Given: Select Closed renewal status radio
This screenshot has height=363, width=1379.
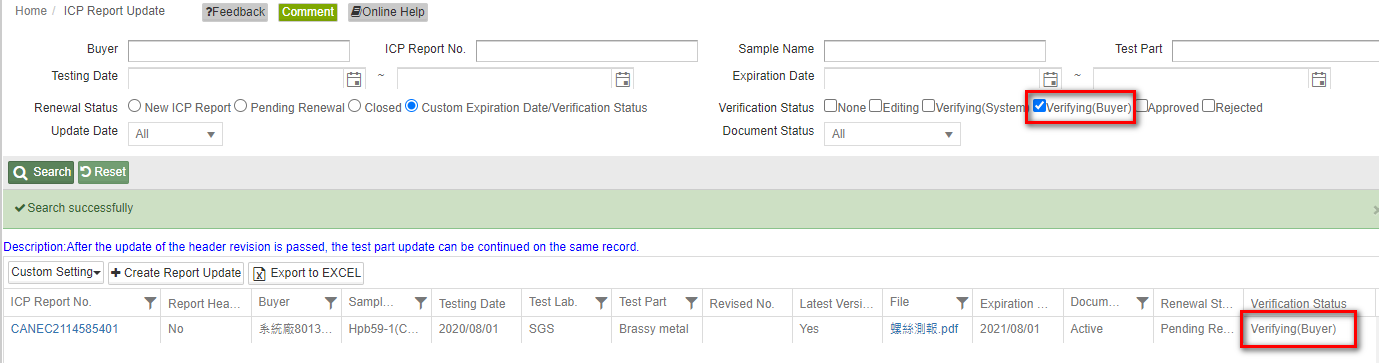Looking at the screenshot, I should [354, 107].
